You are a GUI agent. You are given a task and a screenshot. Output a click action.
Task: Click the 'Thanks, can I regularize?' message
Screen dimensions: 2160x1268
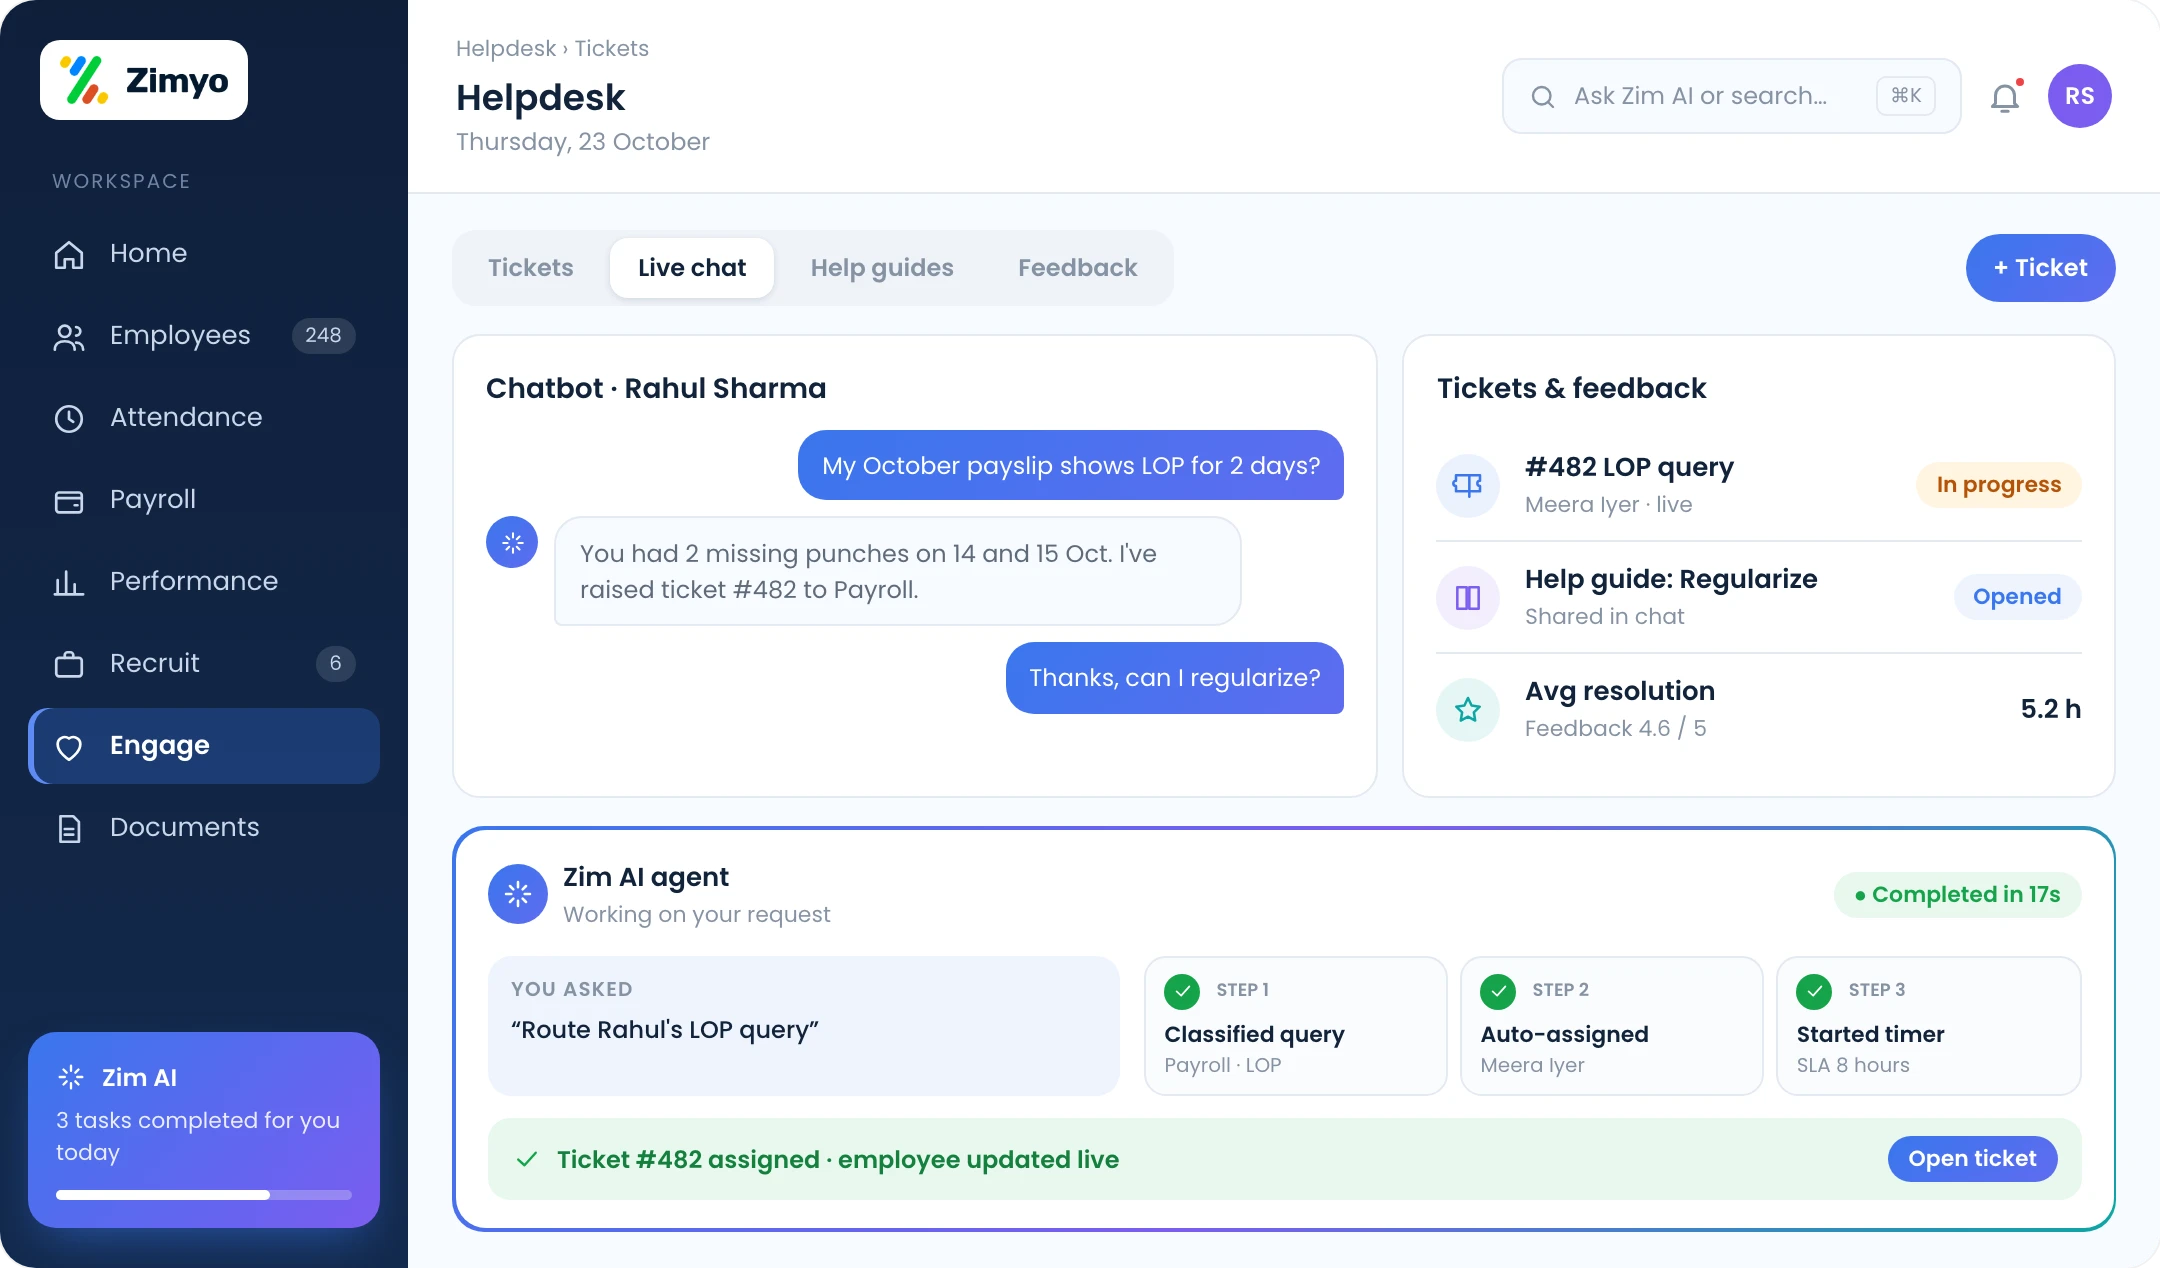coord(1175,678)
